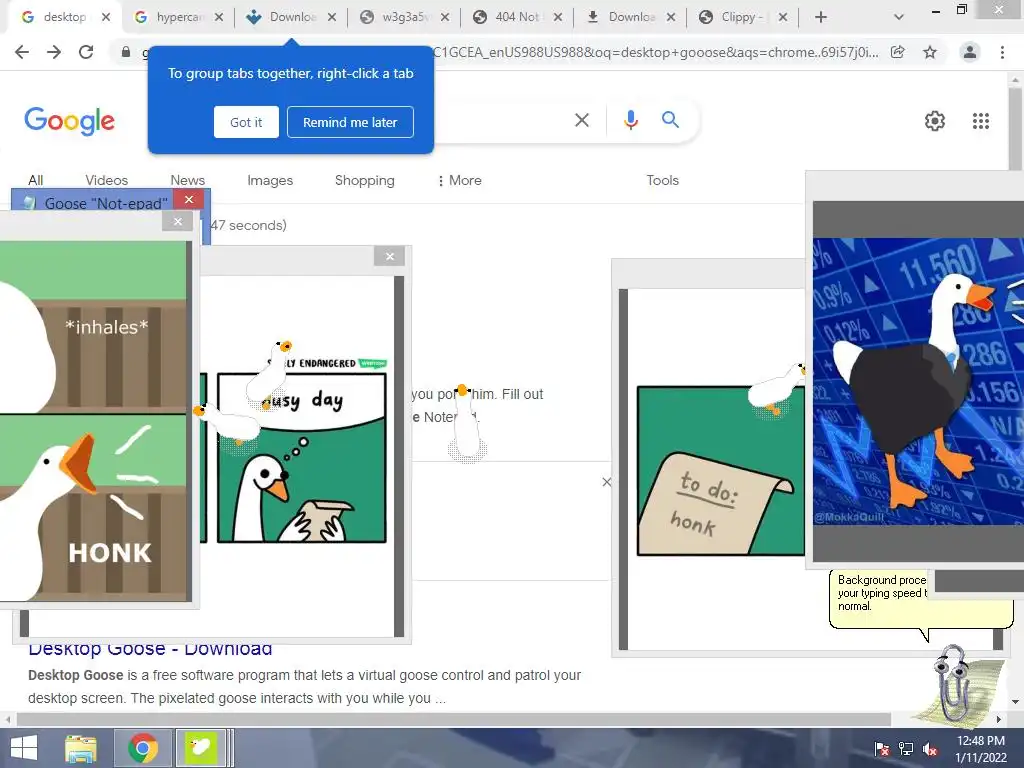Open the Desktop Goose taskbar app
Viewport: 1024px width, 768px height.
pos(200,748)
